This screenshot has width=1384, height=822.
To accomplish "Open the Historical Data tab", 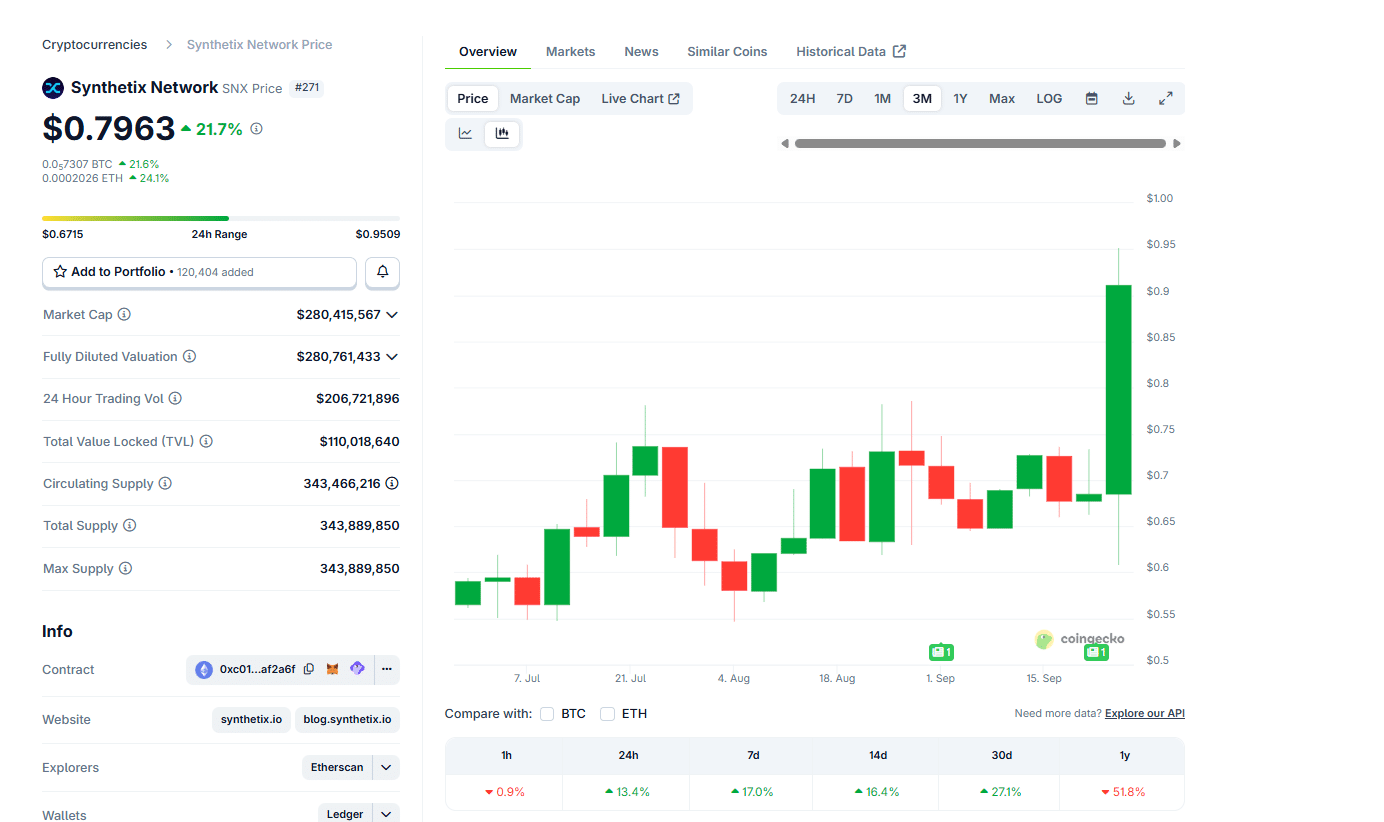I will pyautogui.click(x=851, y=52).
